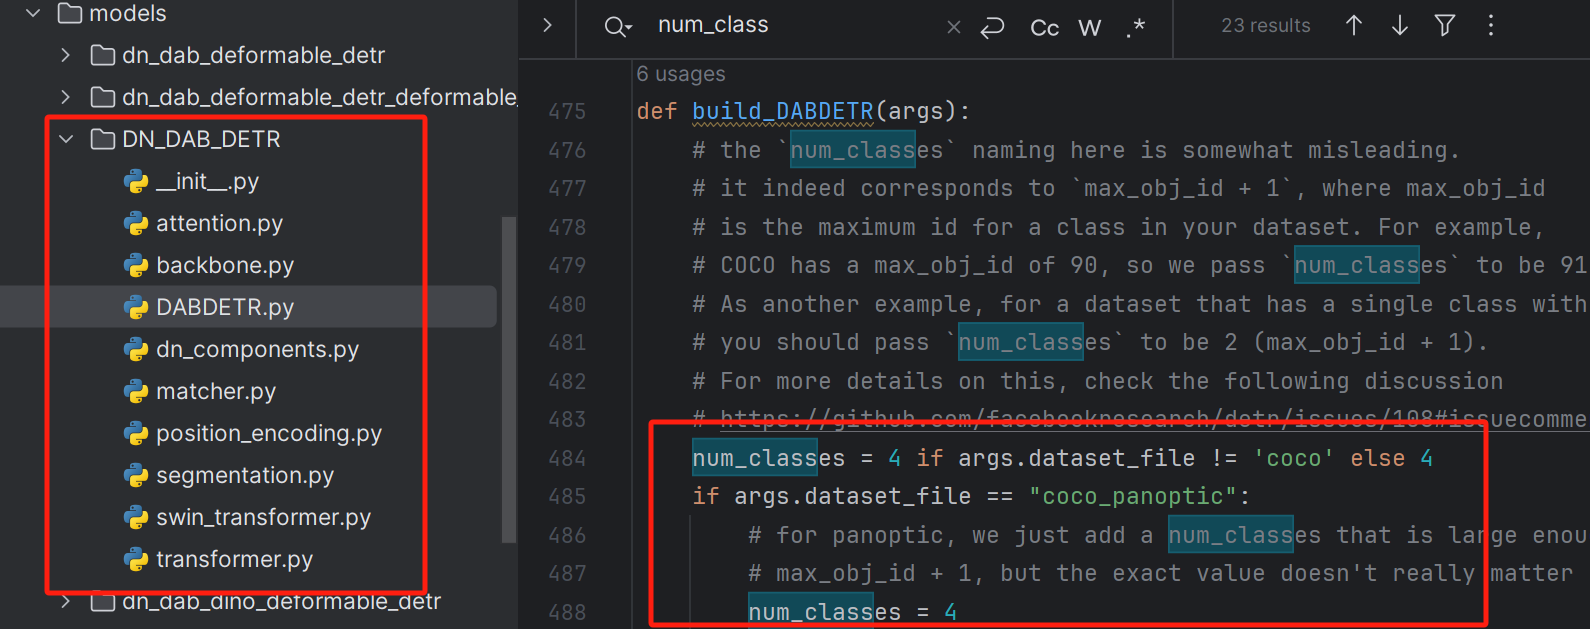Click highlighted num_classes on line 484
This screenshot has width=1590, height=629.
coord(755,458)
